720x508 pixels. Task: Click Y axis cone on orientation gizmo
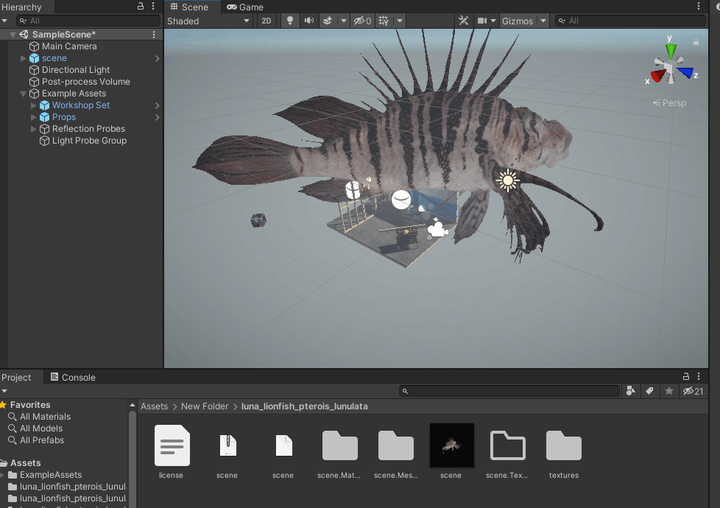coord(671,51)
